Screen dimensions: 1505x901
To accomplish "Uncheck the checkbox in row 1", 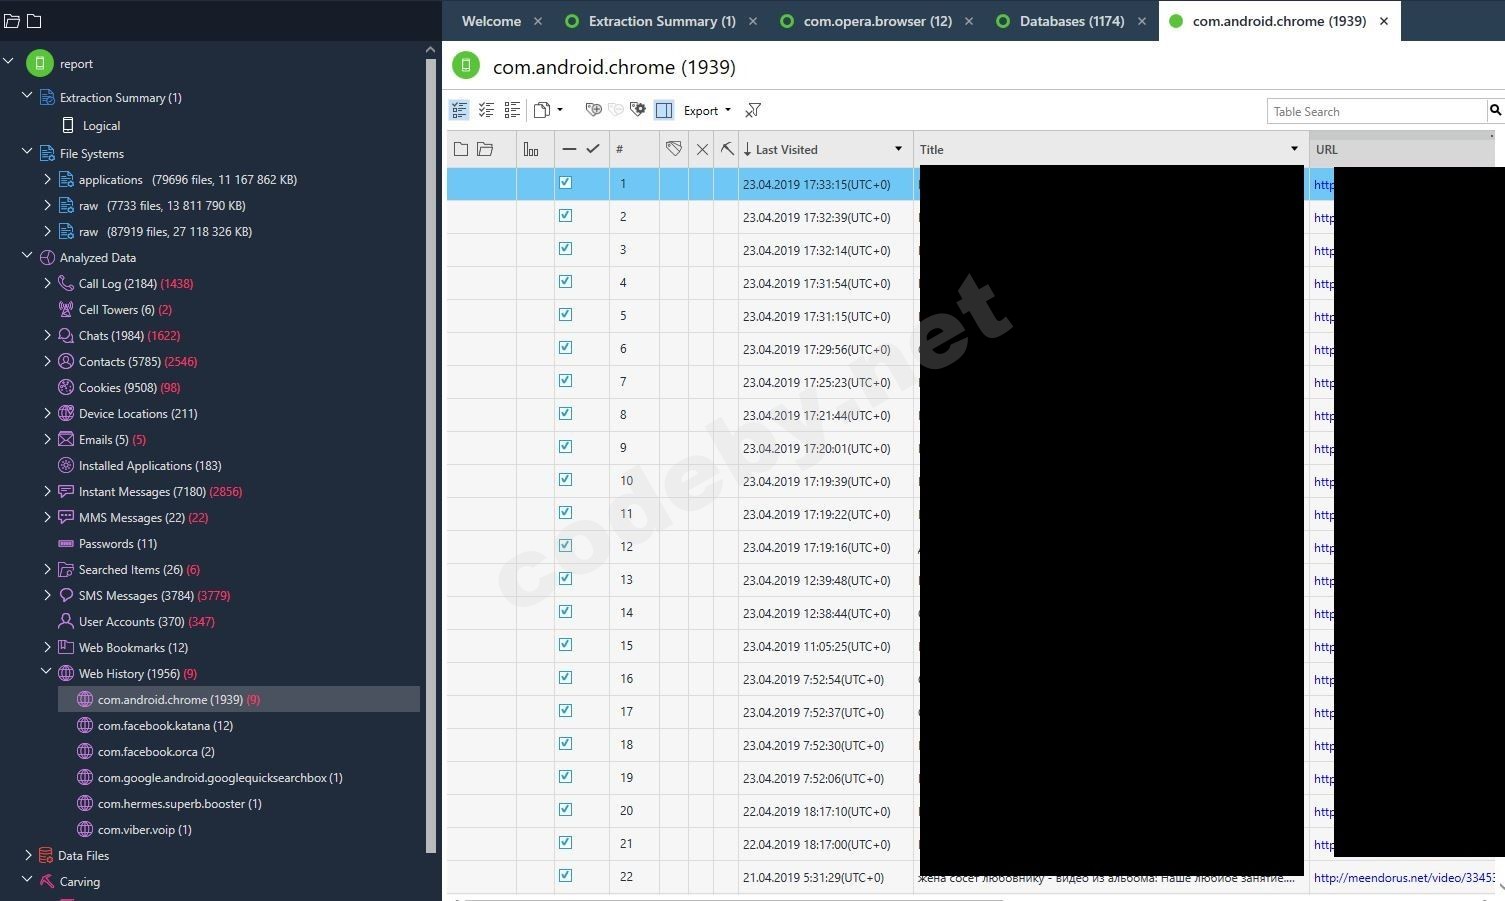I will [x=565, y=183].
